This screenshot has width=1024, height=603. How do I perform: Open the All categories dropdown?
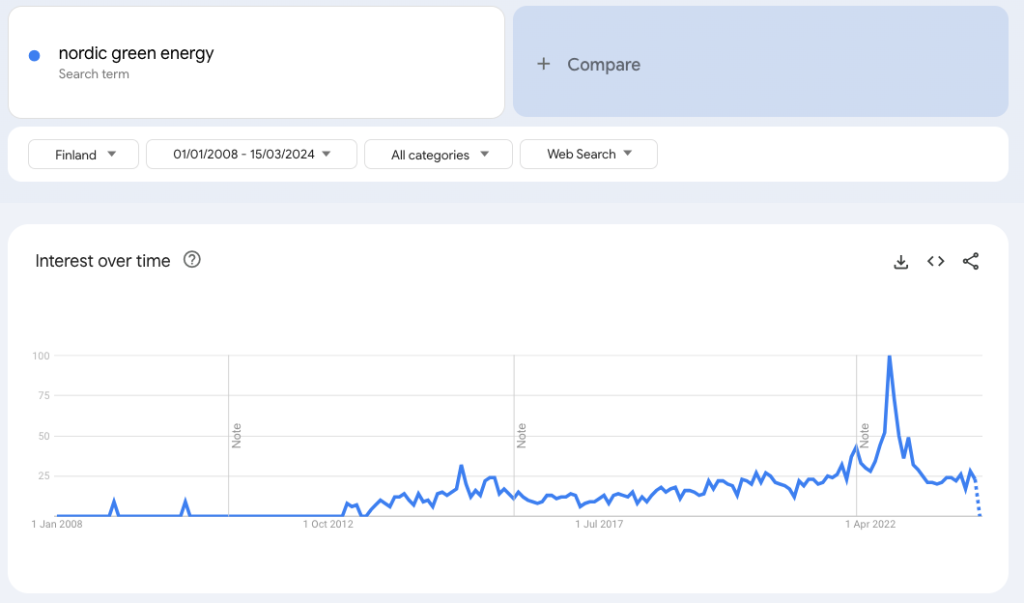point(438,154)
